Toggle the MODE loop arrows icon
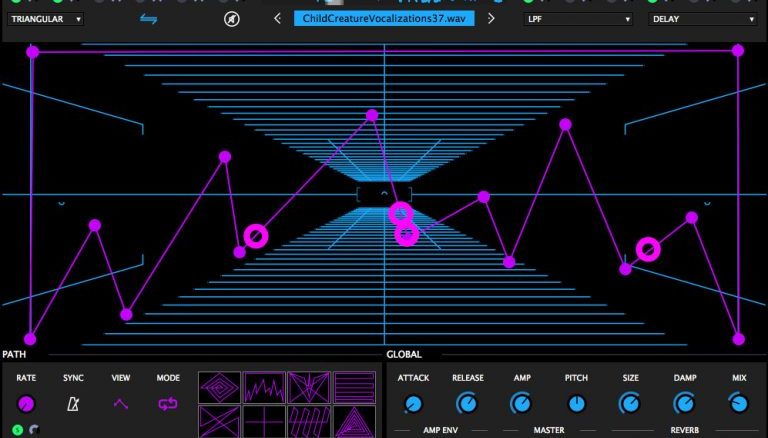 (168, 404)
